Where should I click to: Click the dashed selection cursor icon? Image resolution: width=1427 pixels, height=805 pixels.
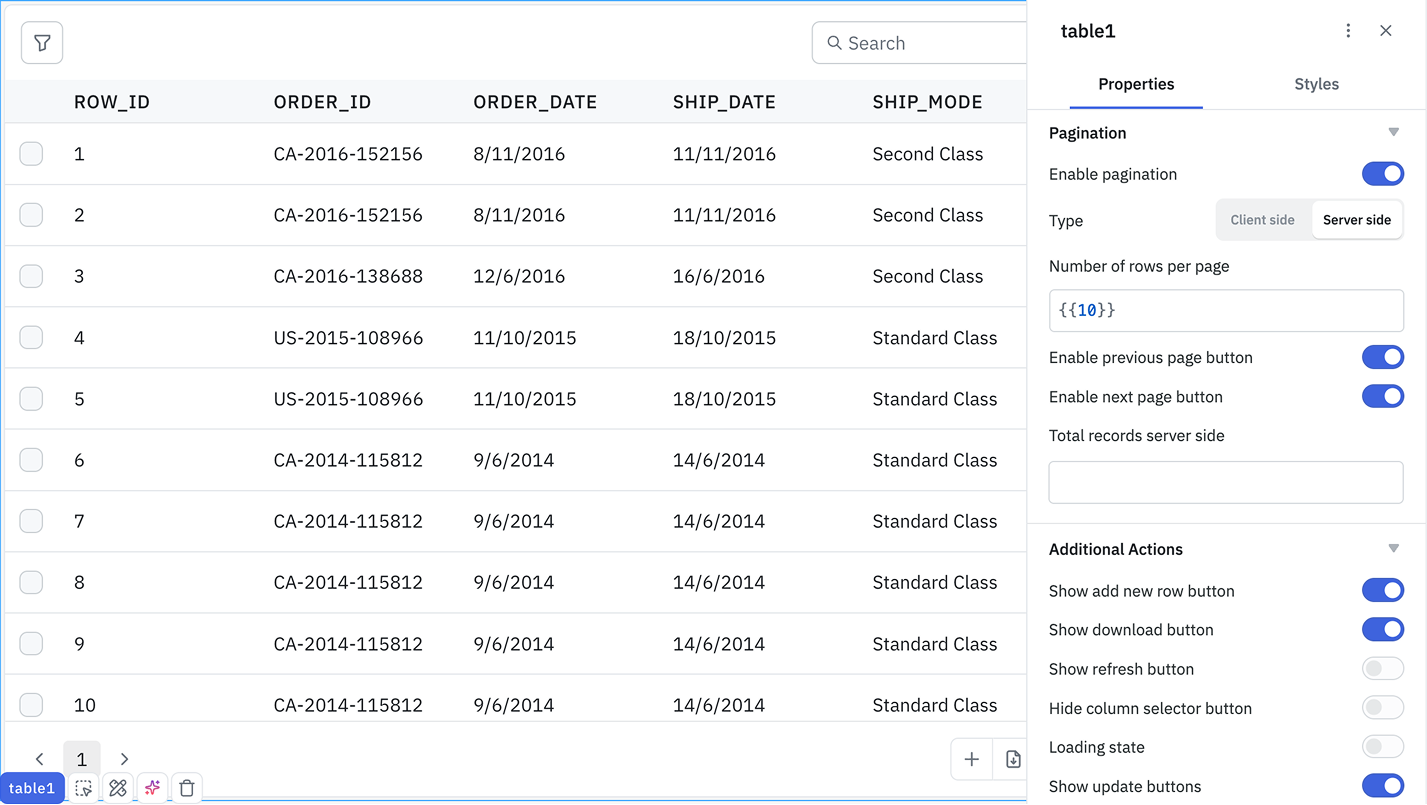pos(84,788)
